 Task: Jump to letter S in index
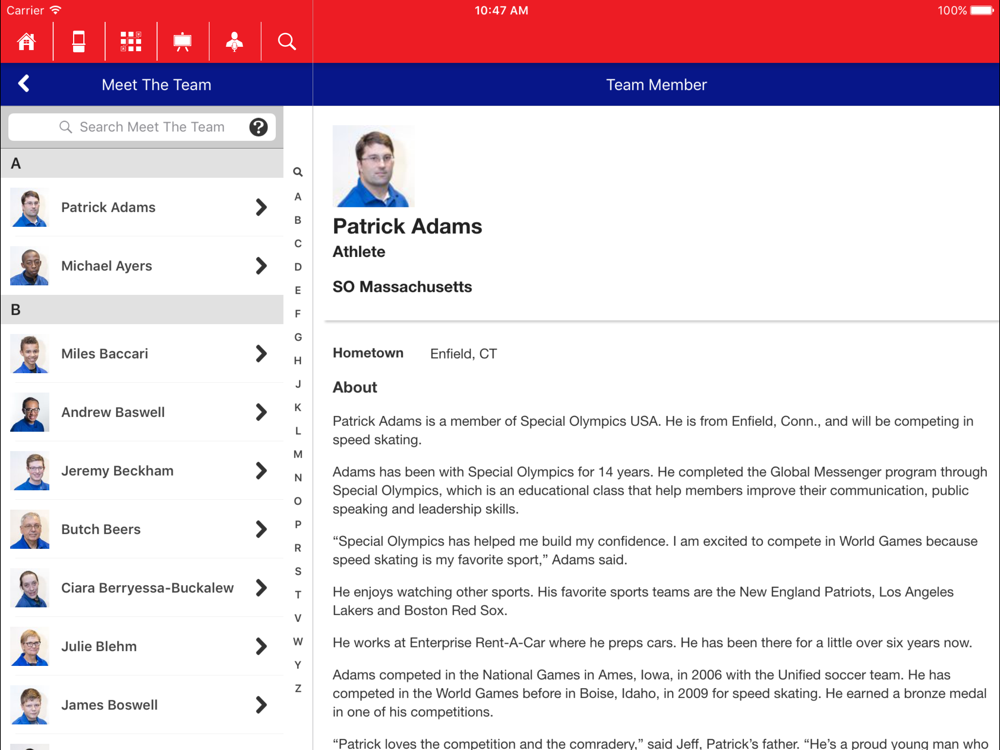(x=298, y=571)
